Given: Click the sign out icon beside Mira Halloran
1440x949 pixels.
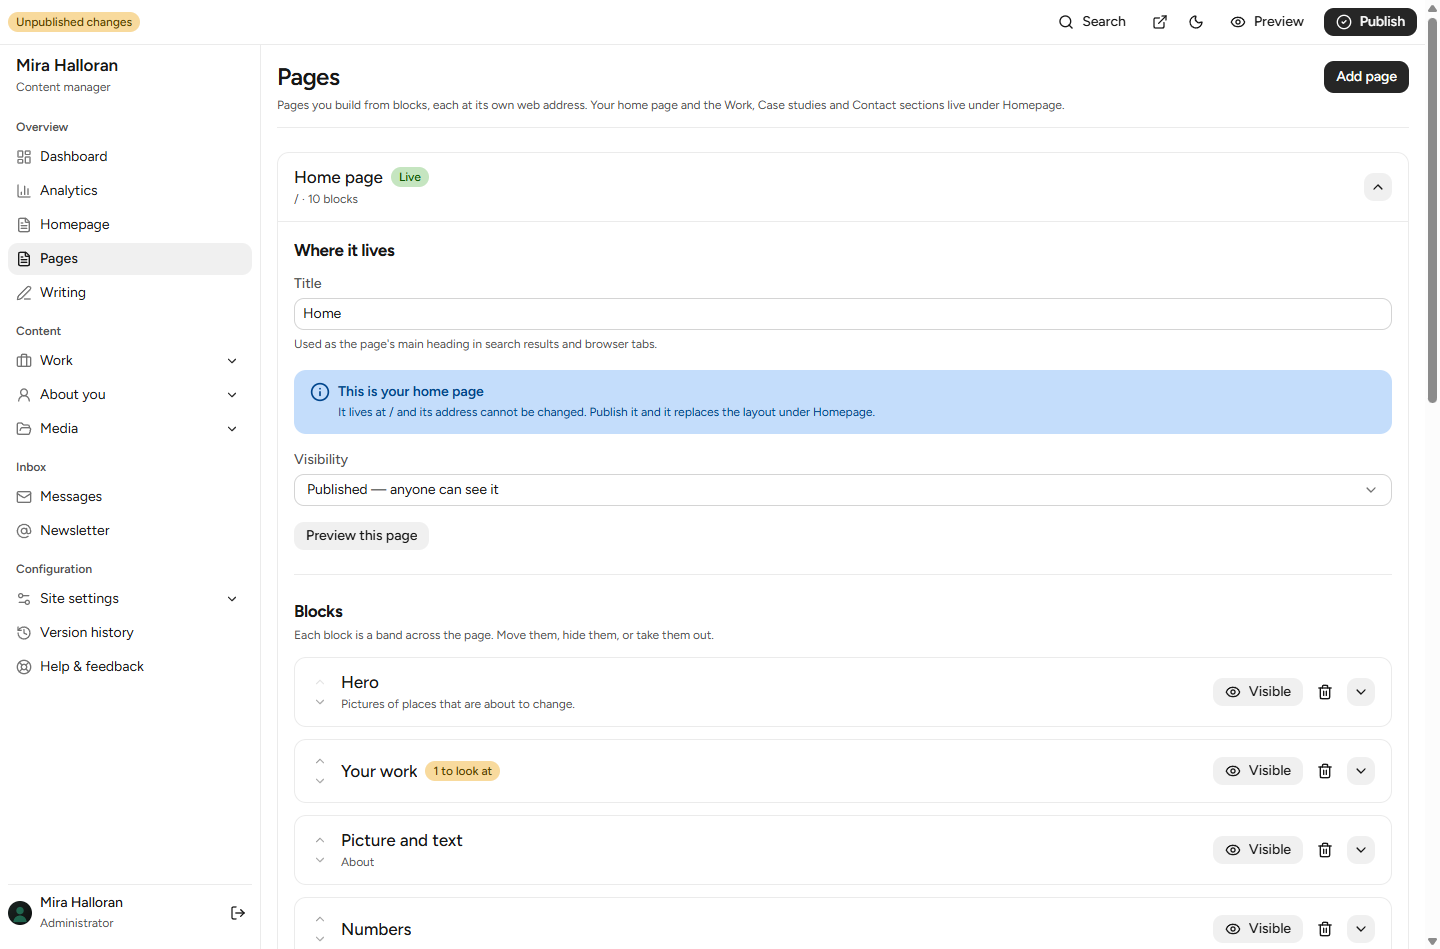Looking at the screenshot, I should [x=238, y=913].
